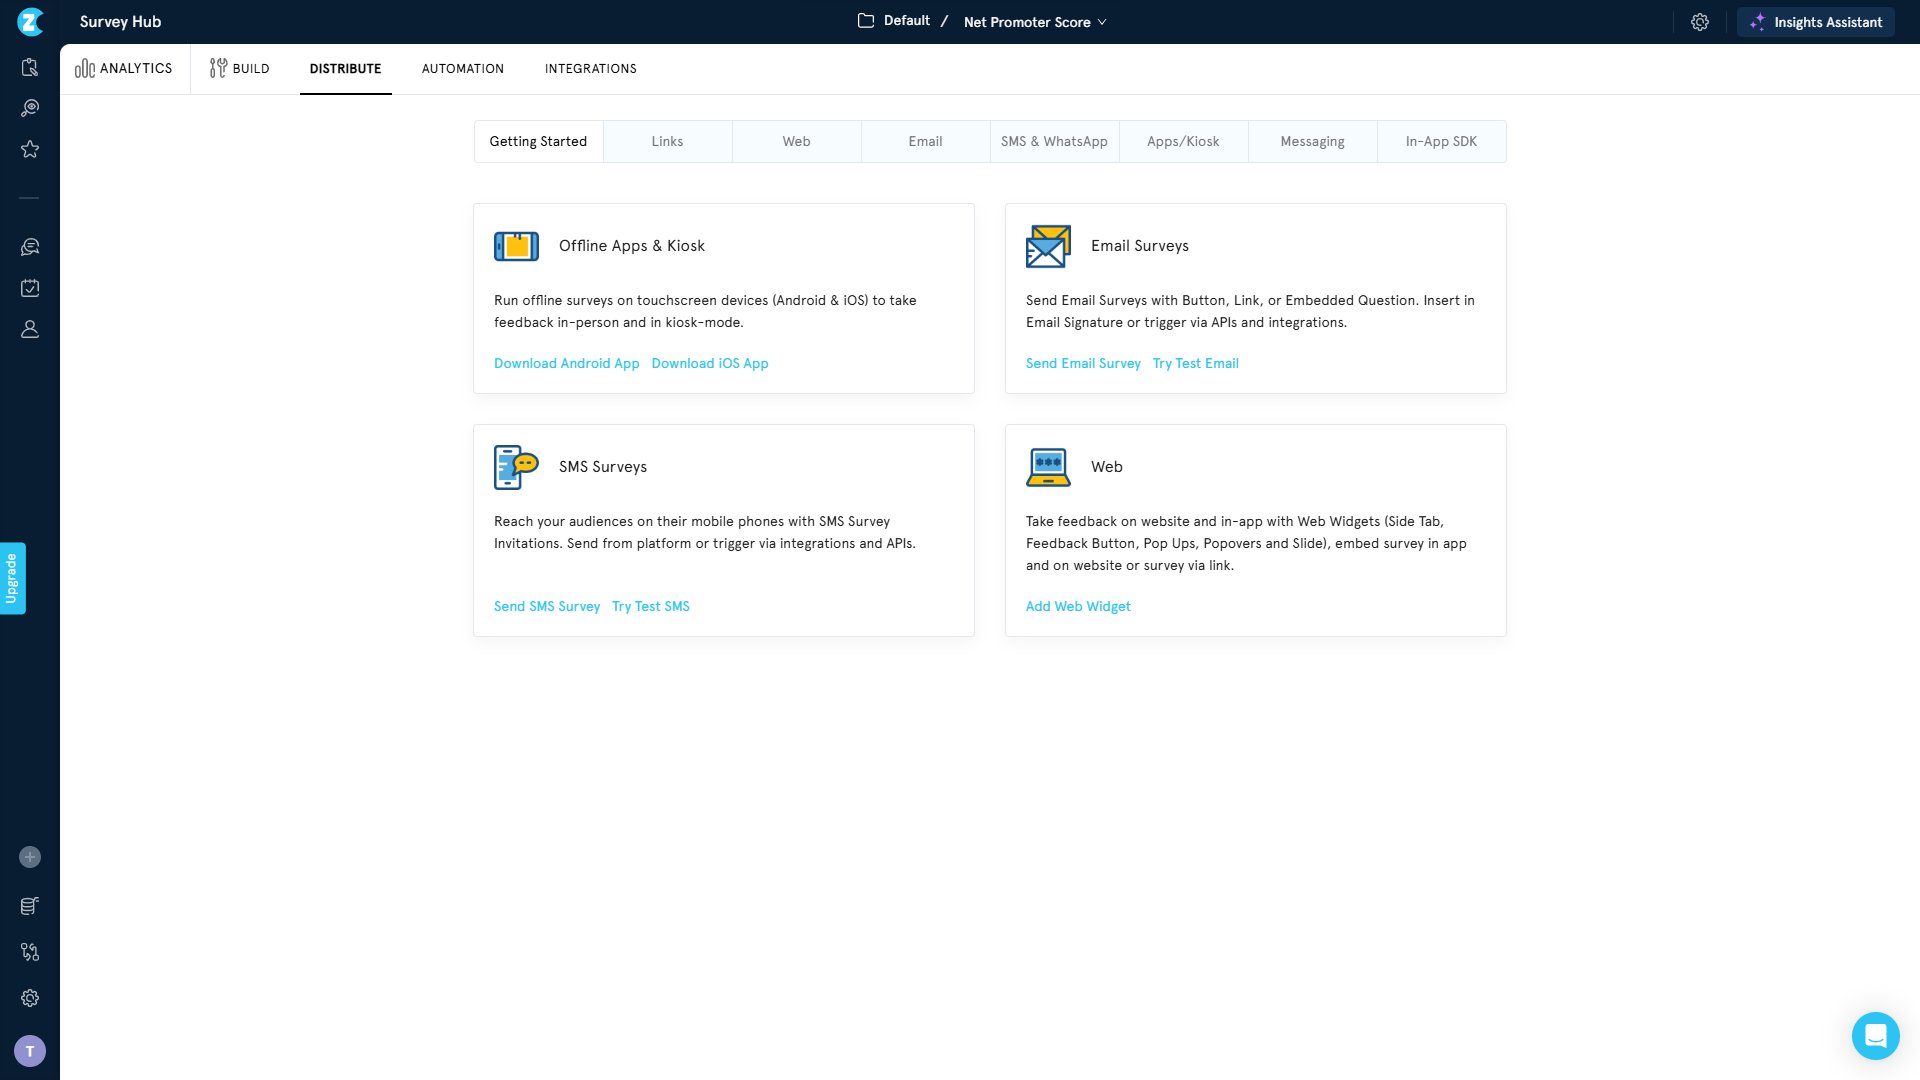Click the Default folder icon in breadcrumb
The image size is (1920, 1080).
pyautogui.click(x=866, y=21)
